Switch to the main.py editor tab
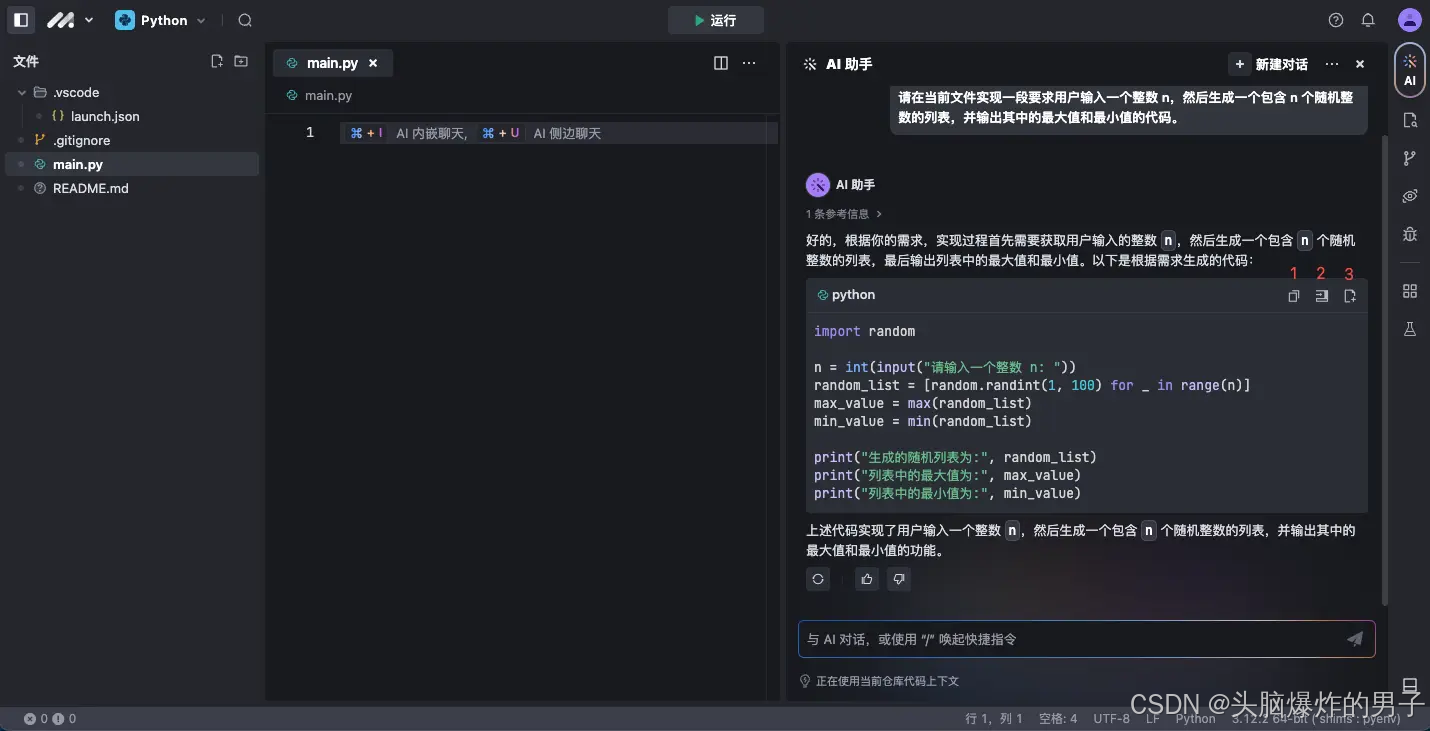Image resolution: width=1430 pixels, height=731 pixels. point(333,62)
